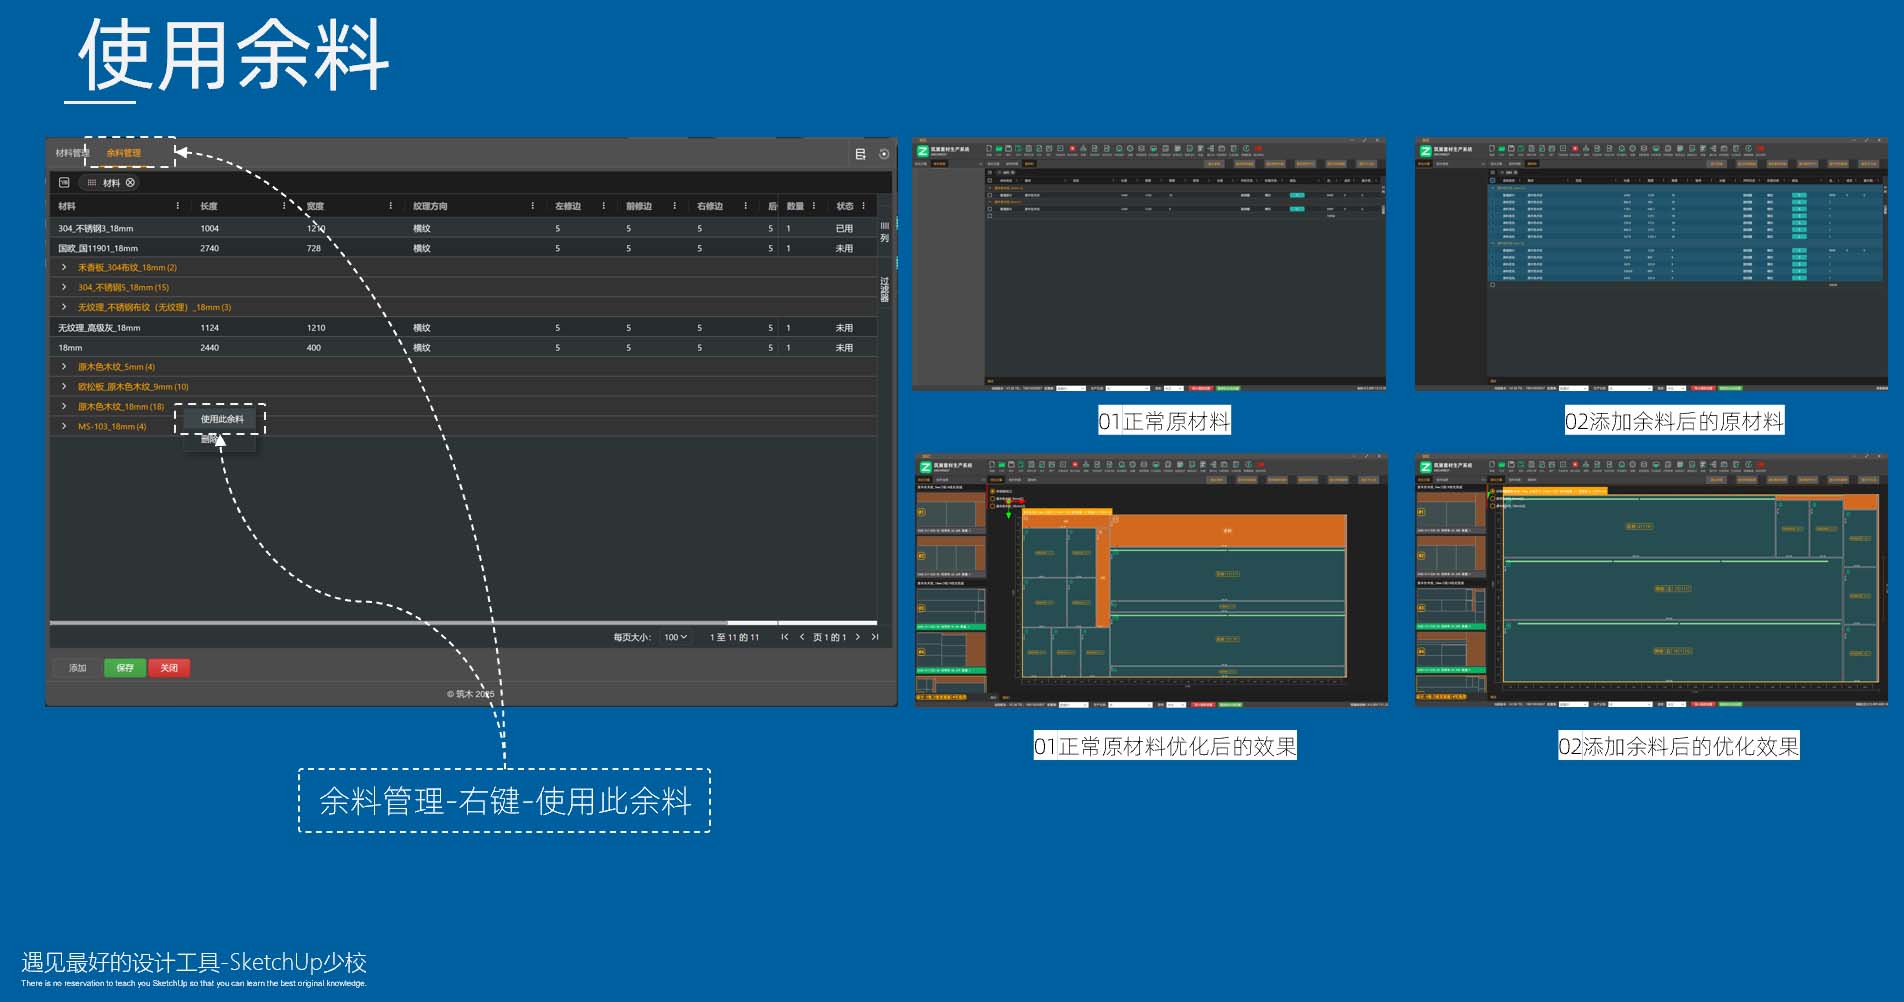Click the red 关闭 button
The image size is (1904, 1002).
(x=169, y=668)
